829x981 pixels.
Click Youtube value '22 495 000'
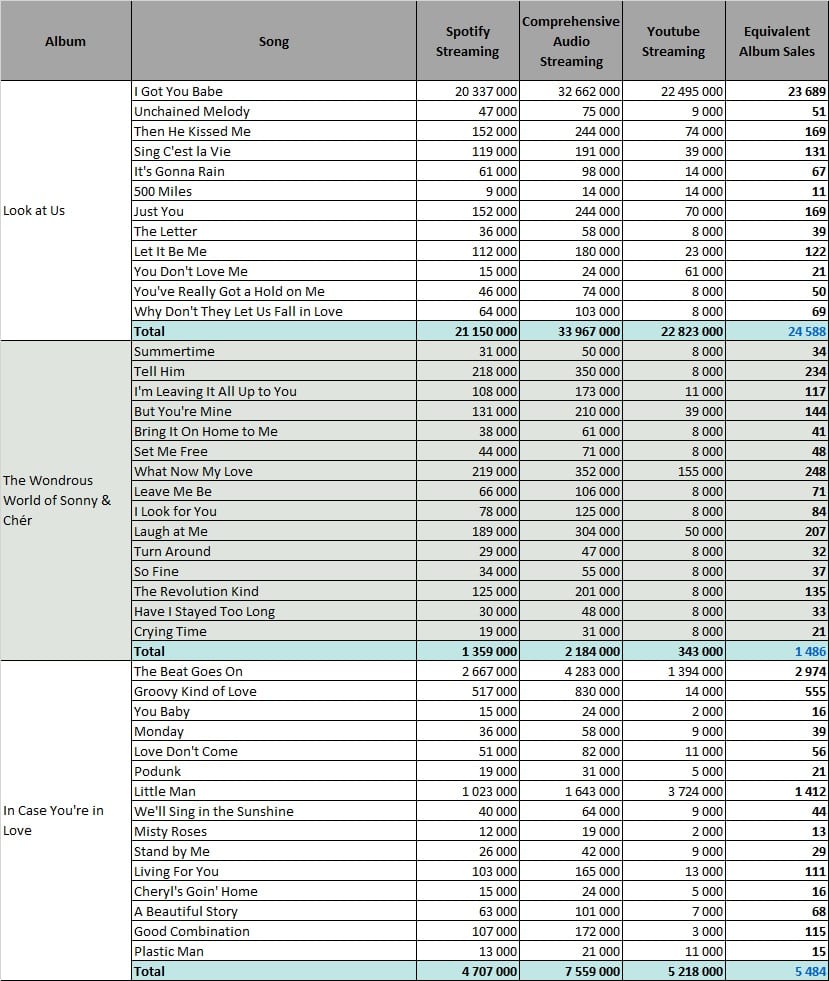[692, 91]
